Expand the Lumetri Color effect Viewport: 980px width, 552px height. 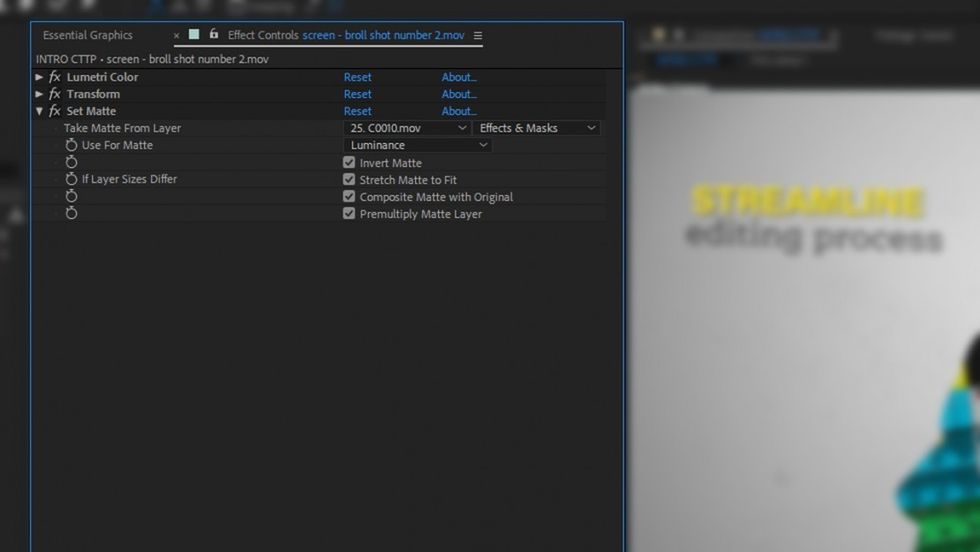point(39,77)
